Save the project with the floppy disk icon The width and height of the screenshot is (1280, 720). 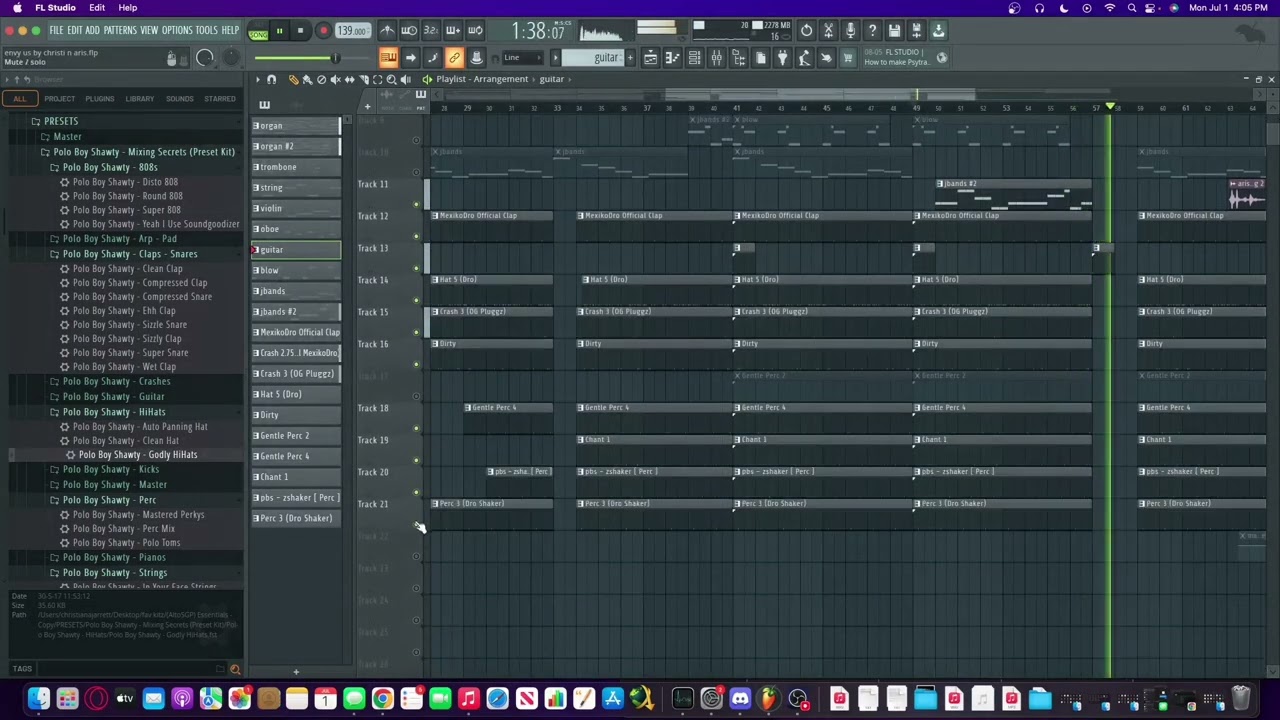coord(894,31)
